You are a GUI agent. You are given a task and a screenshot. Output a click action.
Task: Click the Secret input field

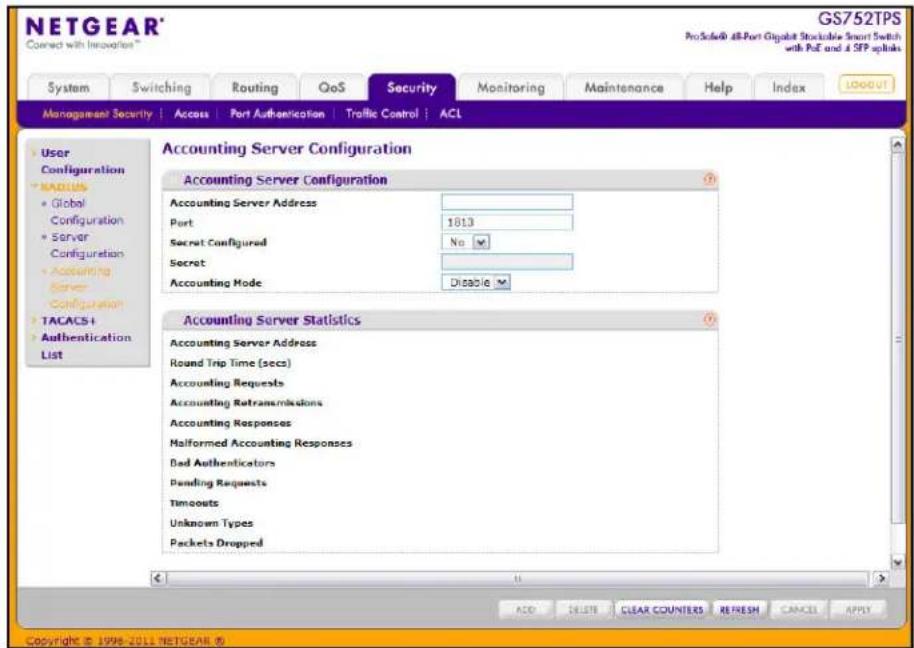[x=507, y=262]
